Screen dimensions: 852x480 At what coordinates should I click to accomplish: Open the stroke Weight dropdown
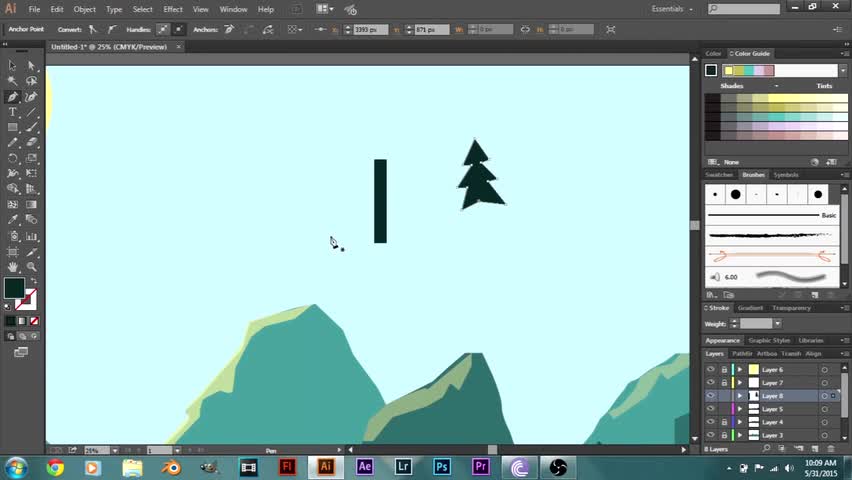(778, 324)
